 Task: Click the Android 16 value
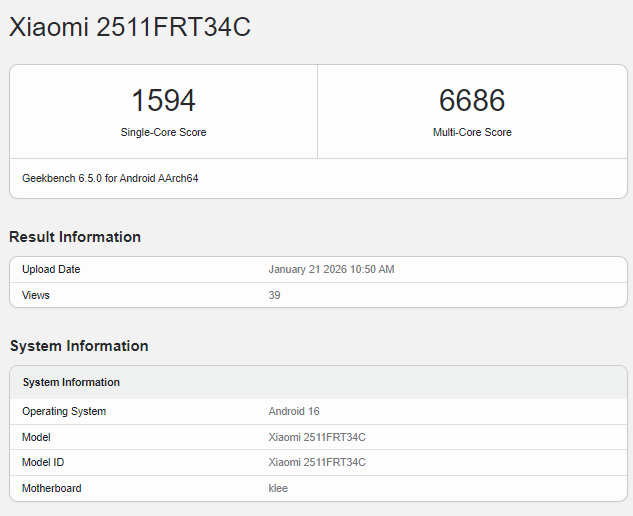click(x=294, y=411)
